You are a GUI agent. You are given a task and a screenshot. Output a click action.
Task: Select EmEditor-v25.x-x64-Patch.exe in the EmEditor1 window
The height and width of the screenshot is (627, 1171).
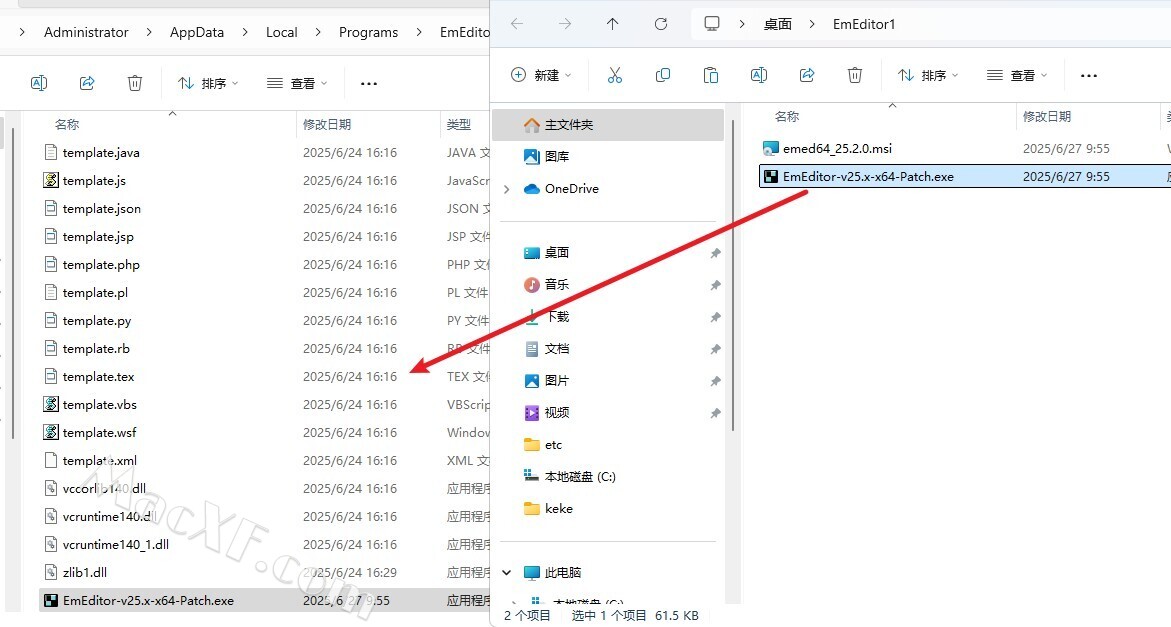click(x=965, y=177)
